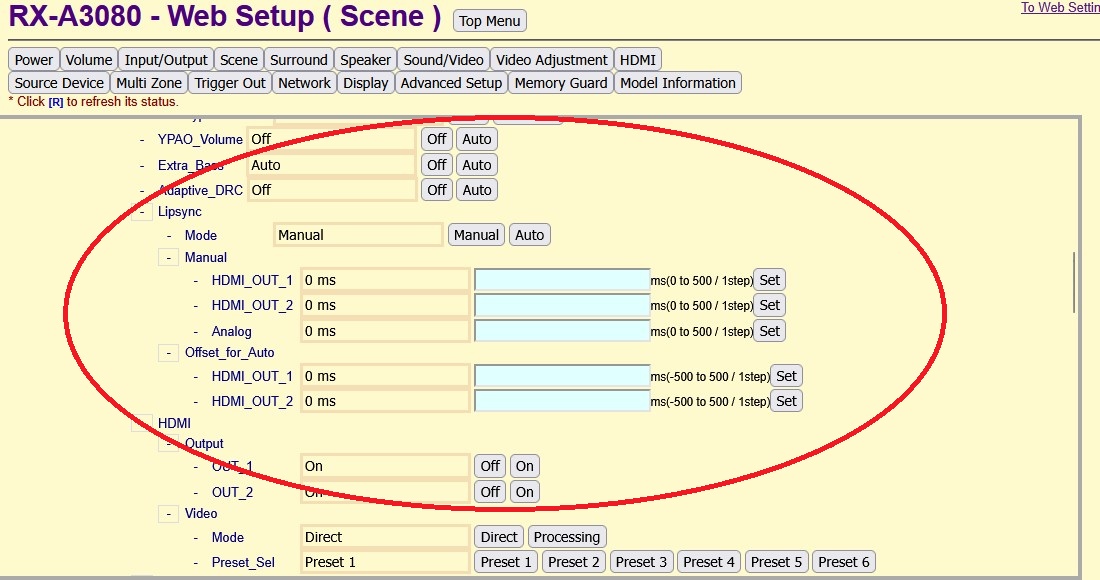Open the Top Menu button
This screenshot has width=1100, height=580.
click(x=490, y=21)
